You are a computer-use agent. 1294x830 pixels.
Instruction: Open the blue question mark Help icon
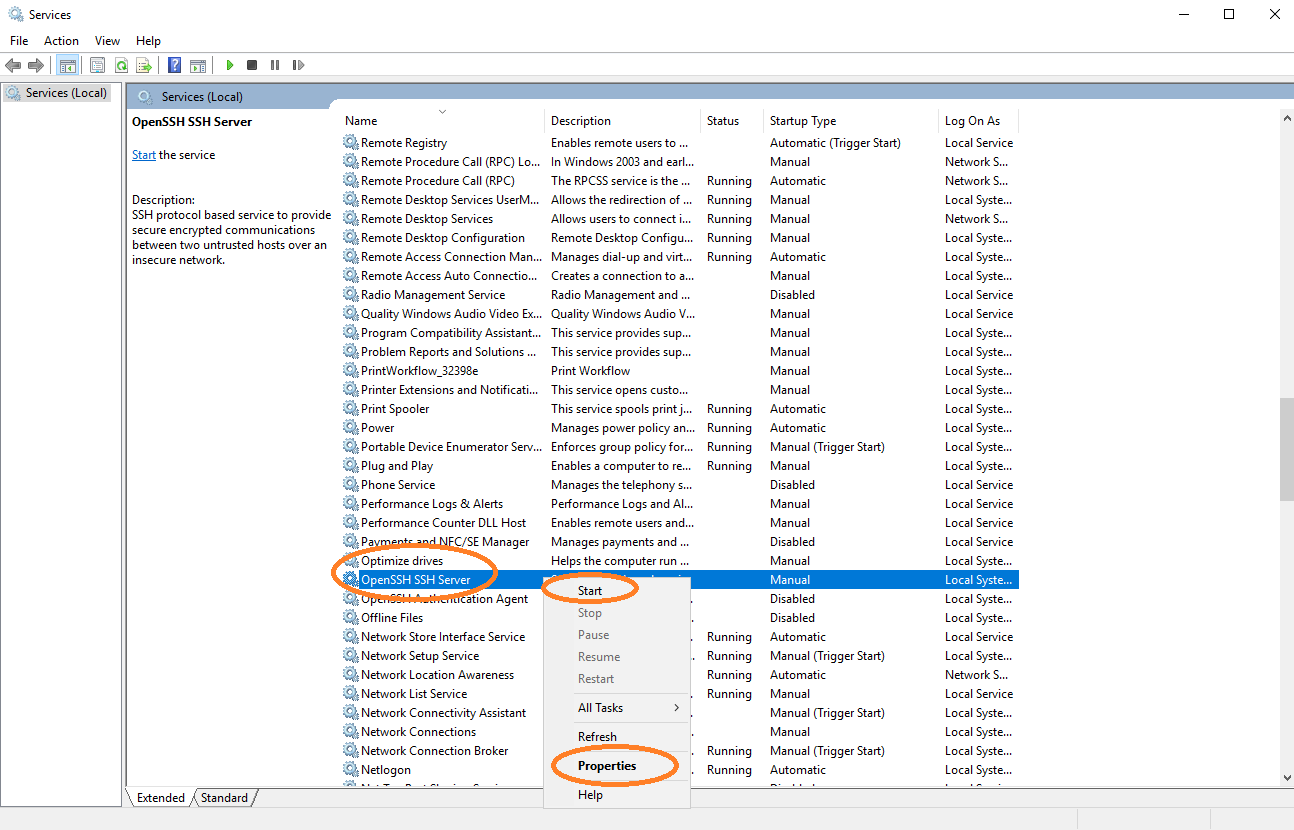point(174,66)
